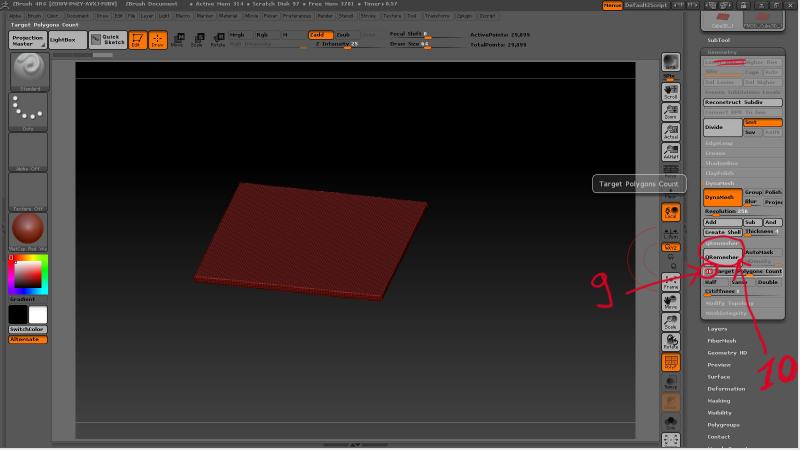Click the Scale view icon on right shelf
This screenshot has height=450, width=800.
[x=671, y=322]
